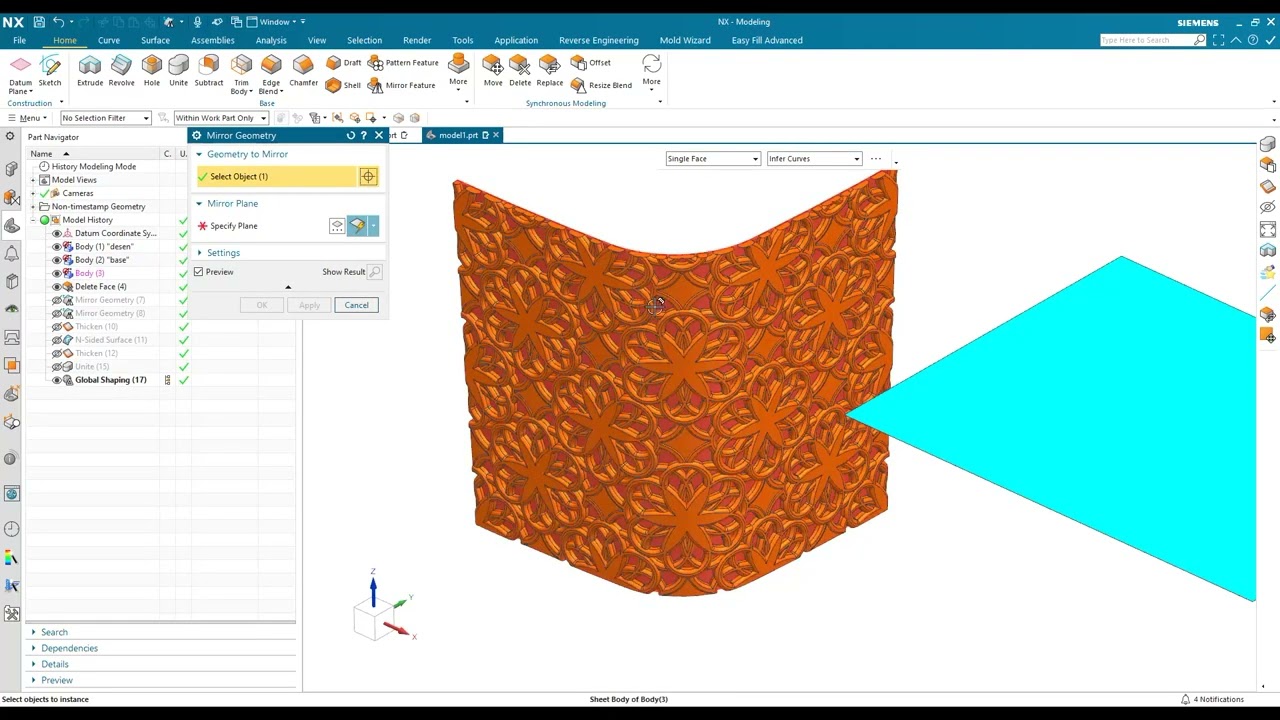Select Replace Face synchronous tool
1280x720 pixels.
point(550,71)
